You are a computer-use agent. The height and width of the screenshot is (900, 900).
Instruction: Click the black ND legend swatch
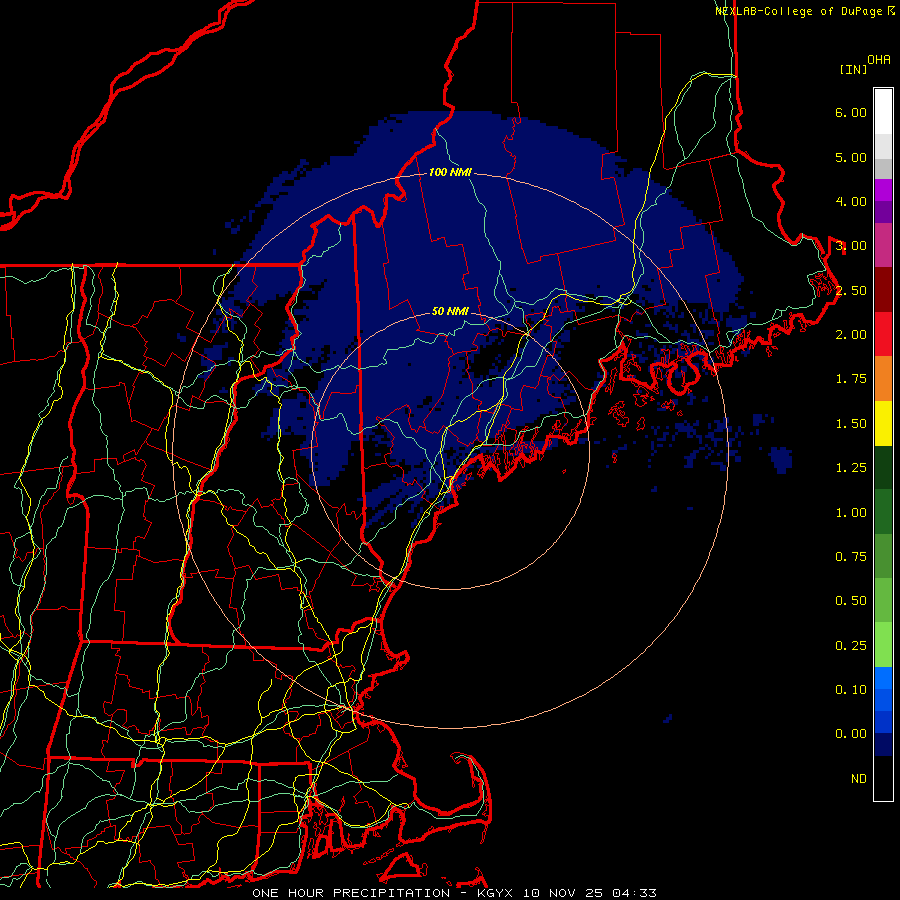(x=883, y=778)
